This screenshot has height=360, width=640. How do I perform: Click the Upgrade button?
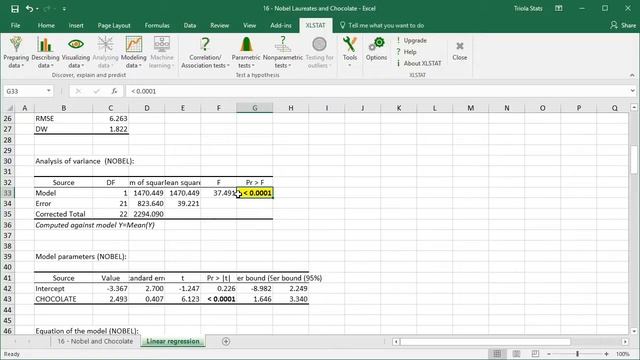(x=411, y=40)
